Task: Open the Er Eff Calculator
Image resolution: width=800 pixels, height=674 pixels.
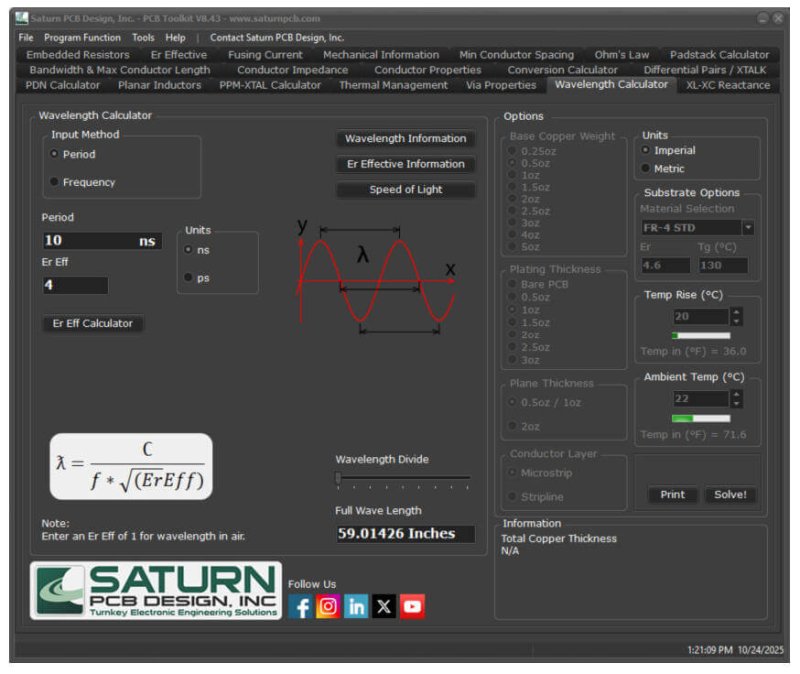Action: [93, 323]
